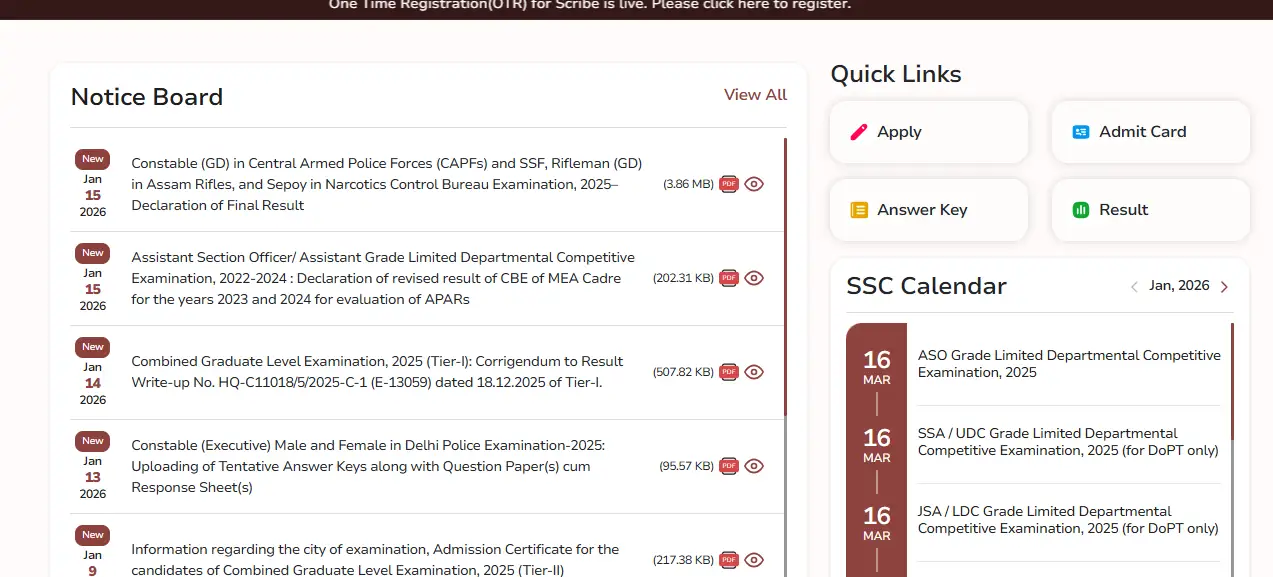Open the Admit Card quick link
This screenshot has height=577, width=1273.
(1148, 131)
